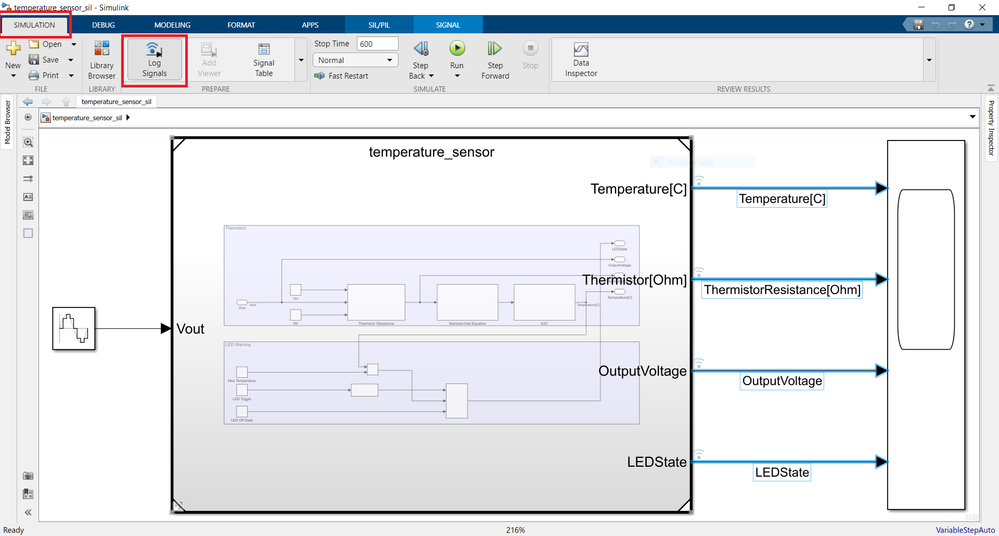Image resolution: width=999 pixels, height=536 pixels.
Task: Go up to parent level arrow
Action: (x=66, y=101)
